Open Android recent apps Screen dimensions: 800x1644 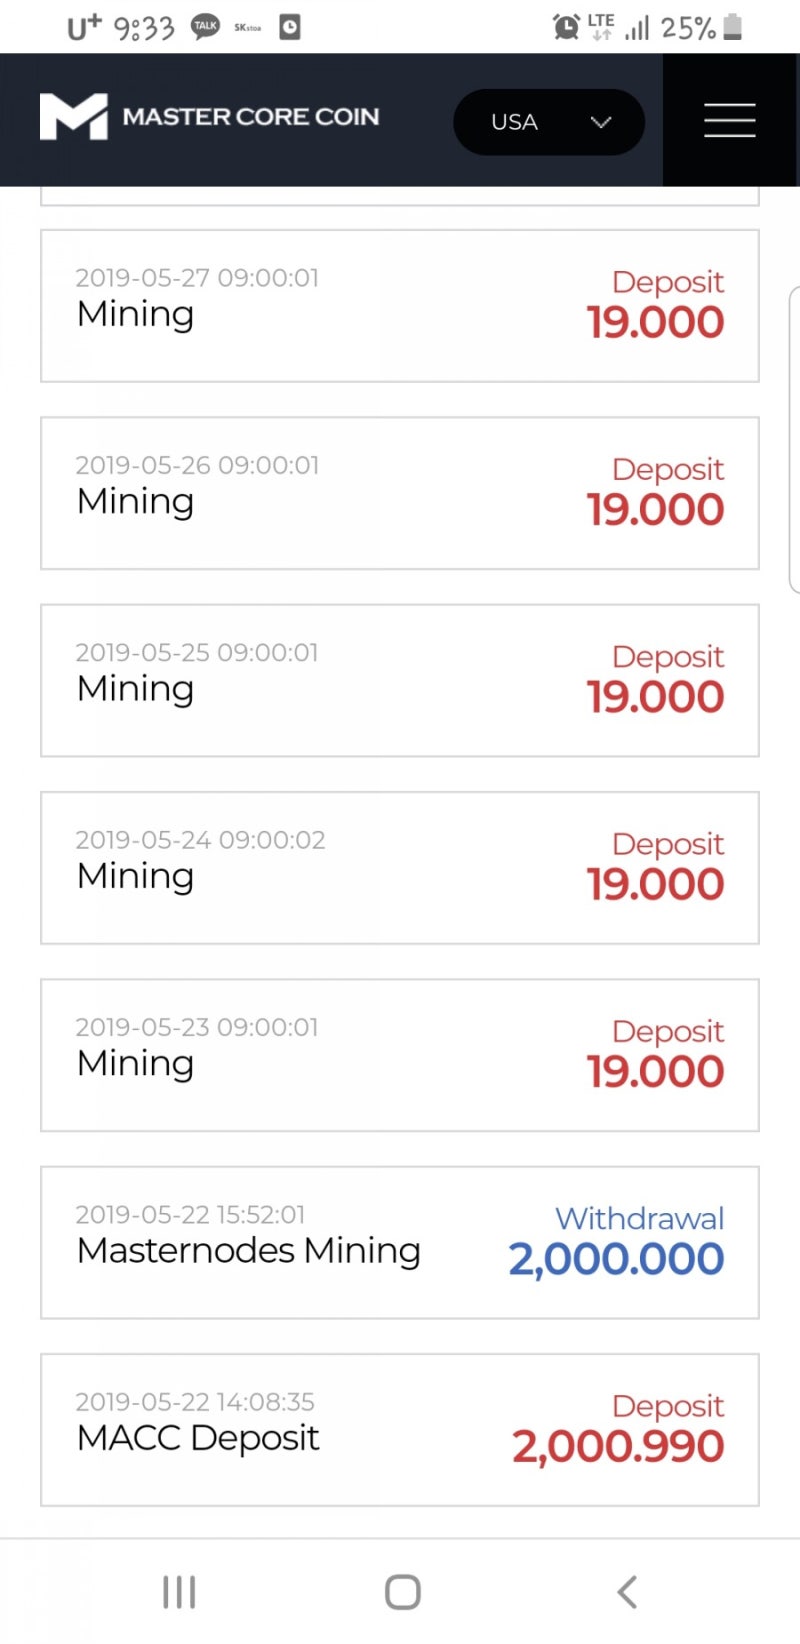point(179,1591)
